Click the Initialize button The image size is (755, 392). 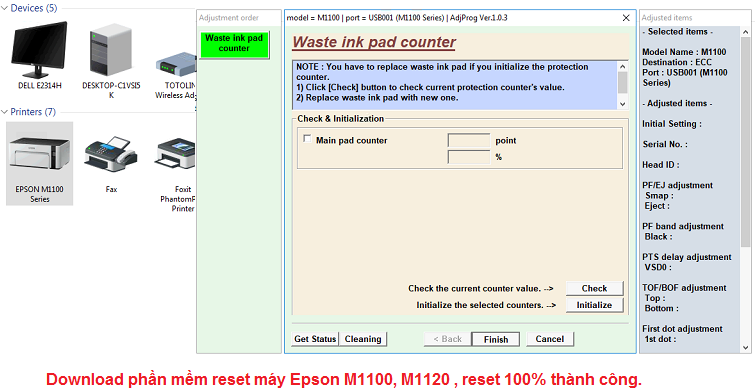click(594, 305)
